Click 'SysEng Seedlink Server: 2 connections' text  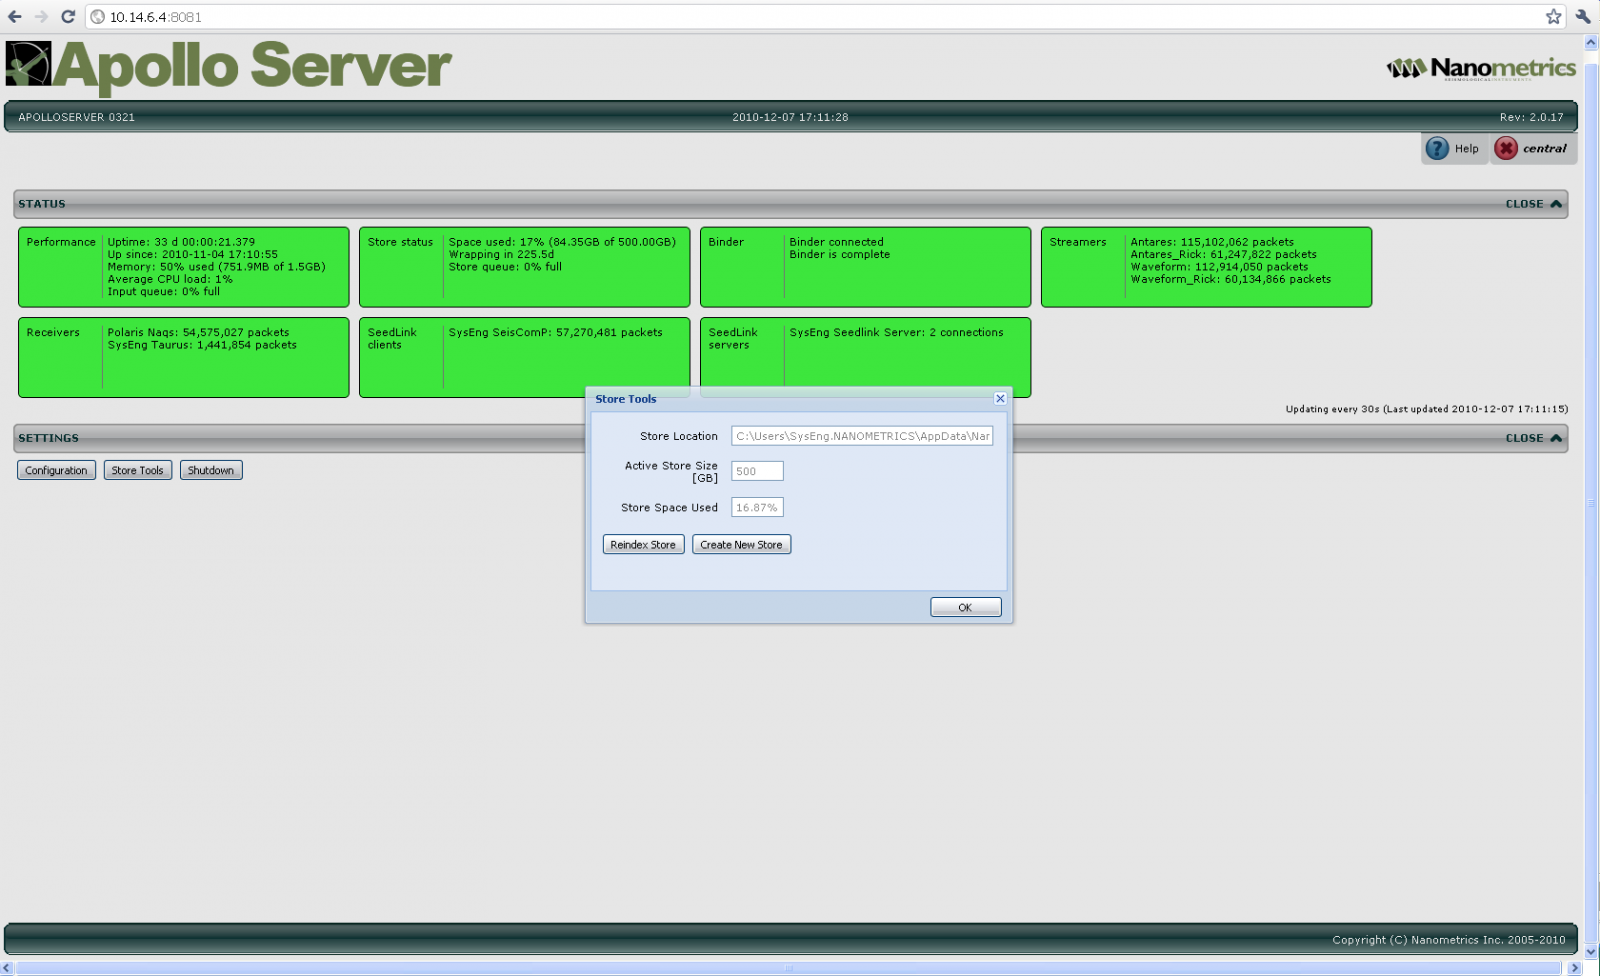click(x=896, y=332)
